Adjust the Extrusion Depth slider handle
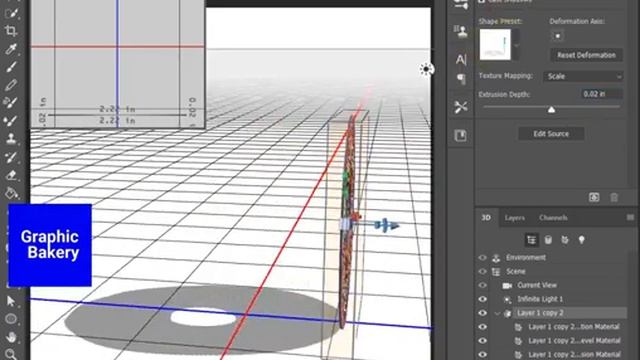Screen dimensions: 640x360 [551, 109]
